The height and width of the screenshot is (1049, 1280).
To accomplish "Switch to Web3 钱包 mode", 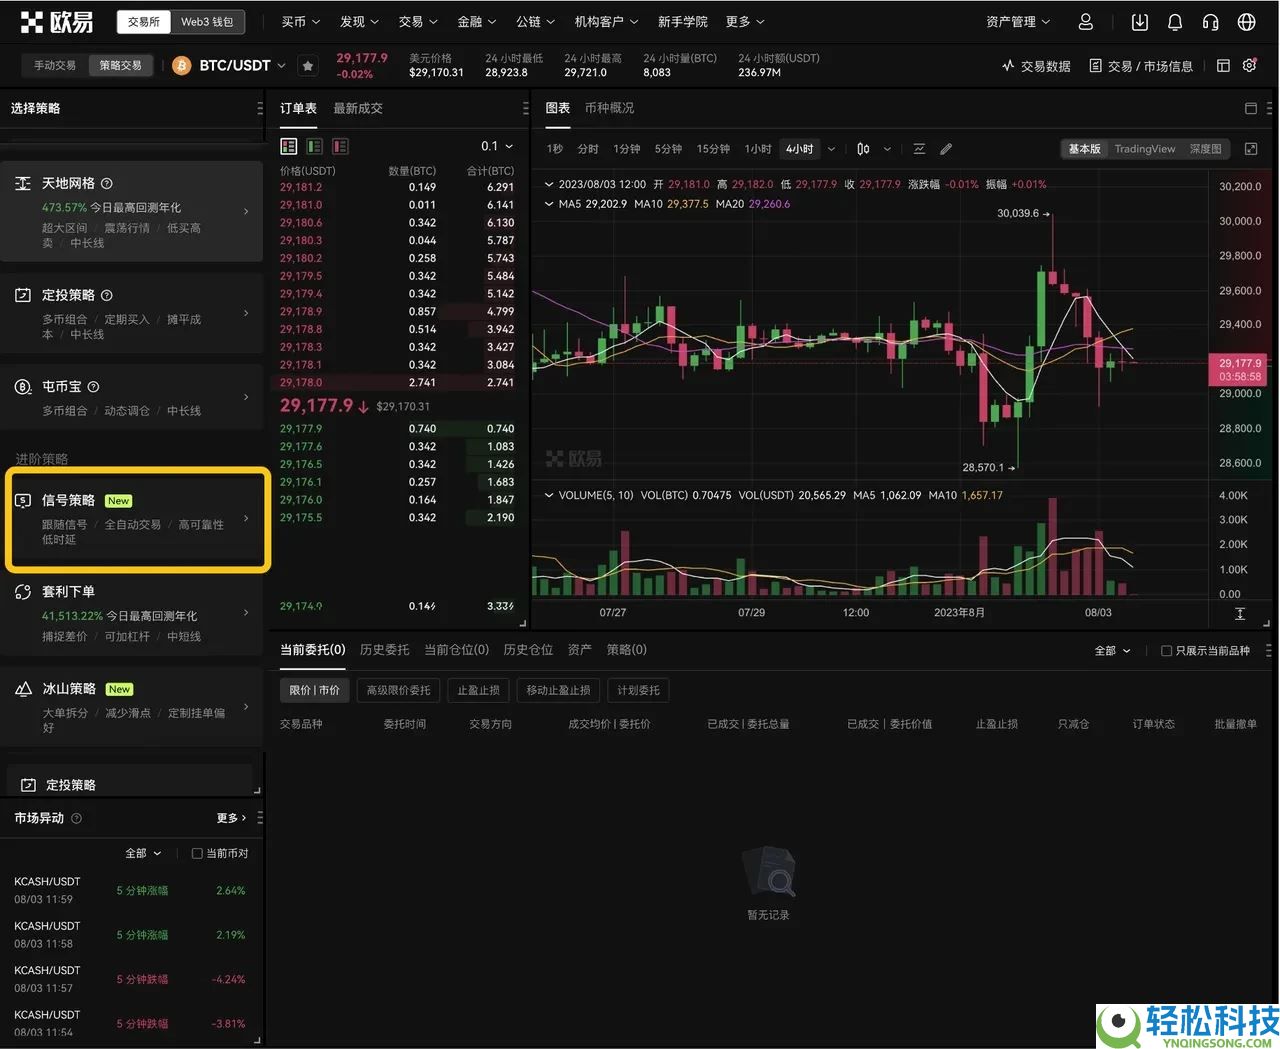I will click(207, 21).
